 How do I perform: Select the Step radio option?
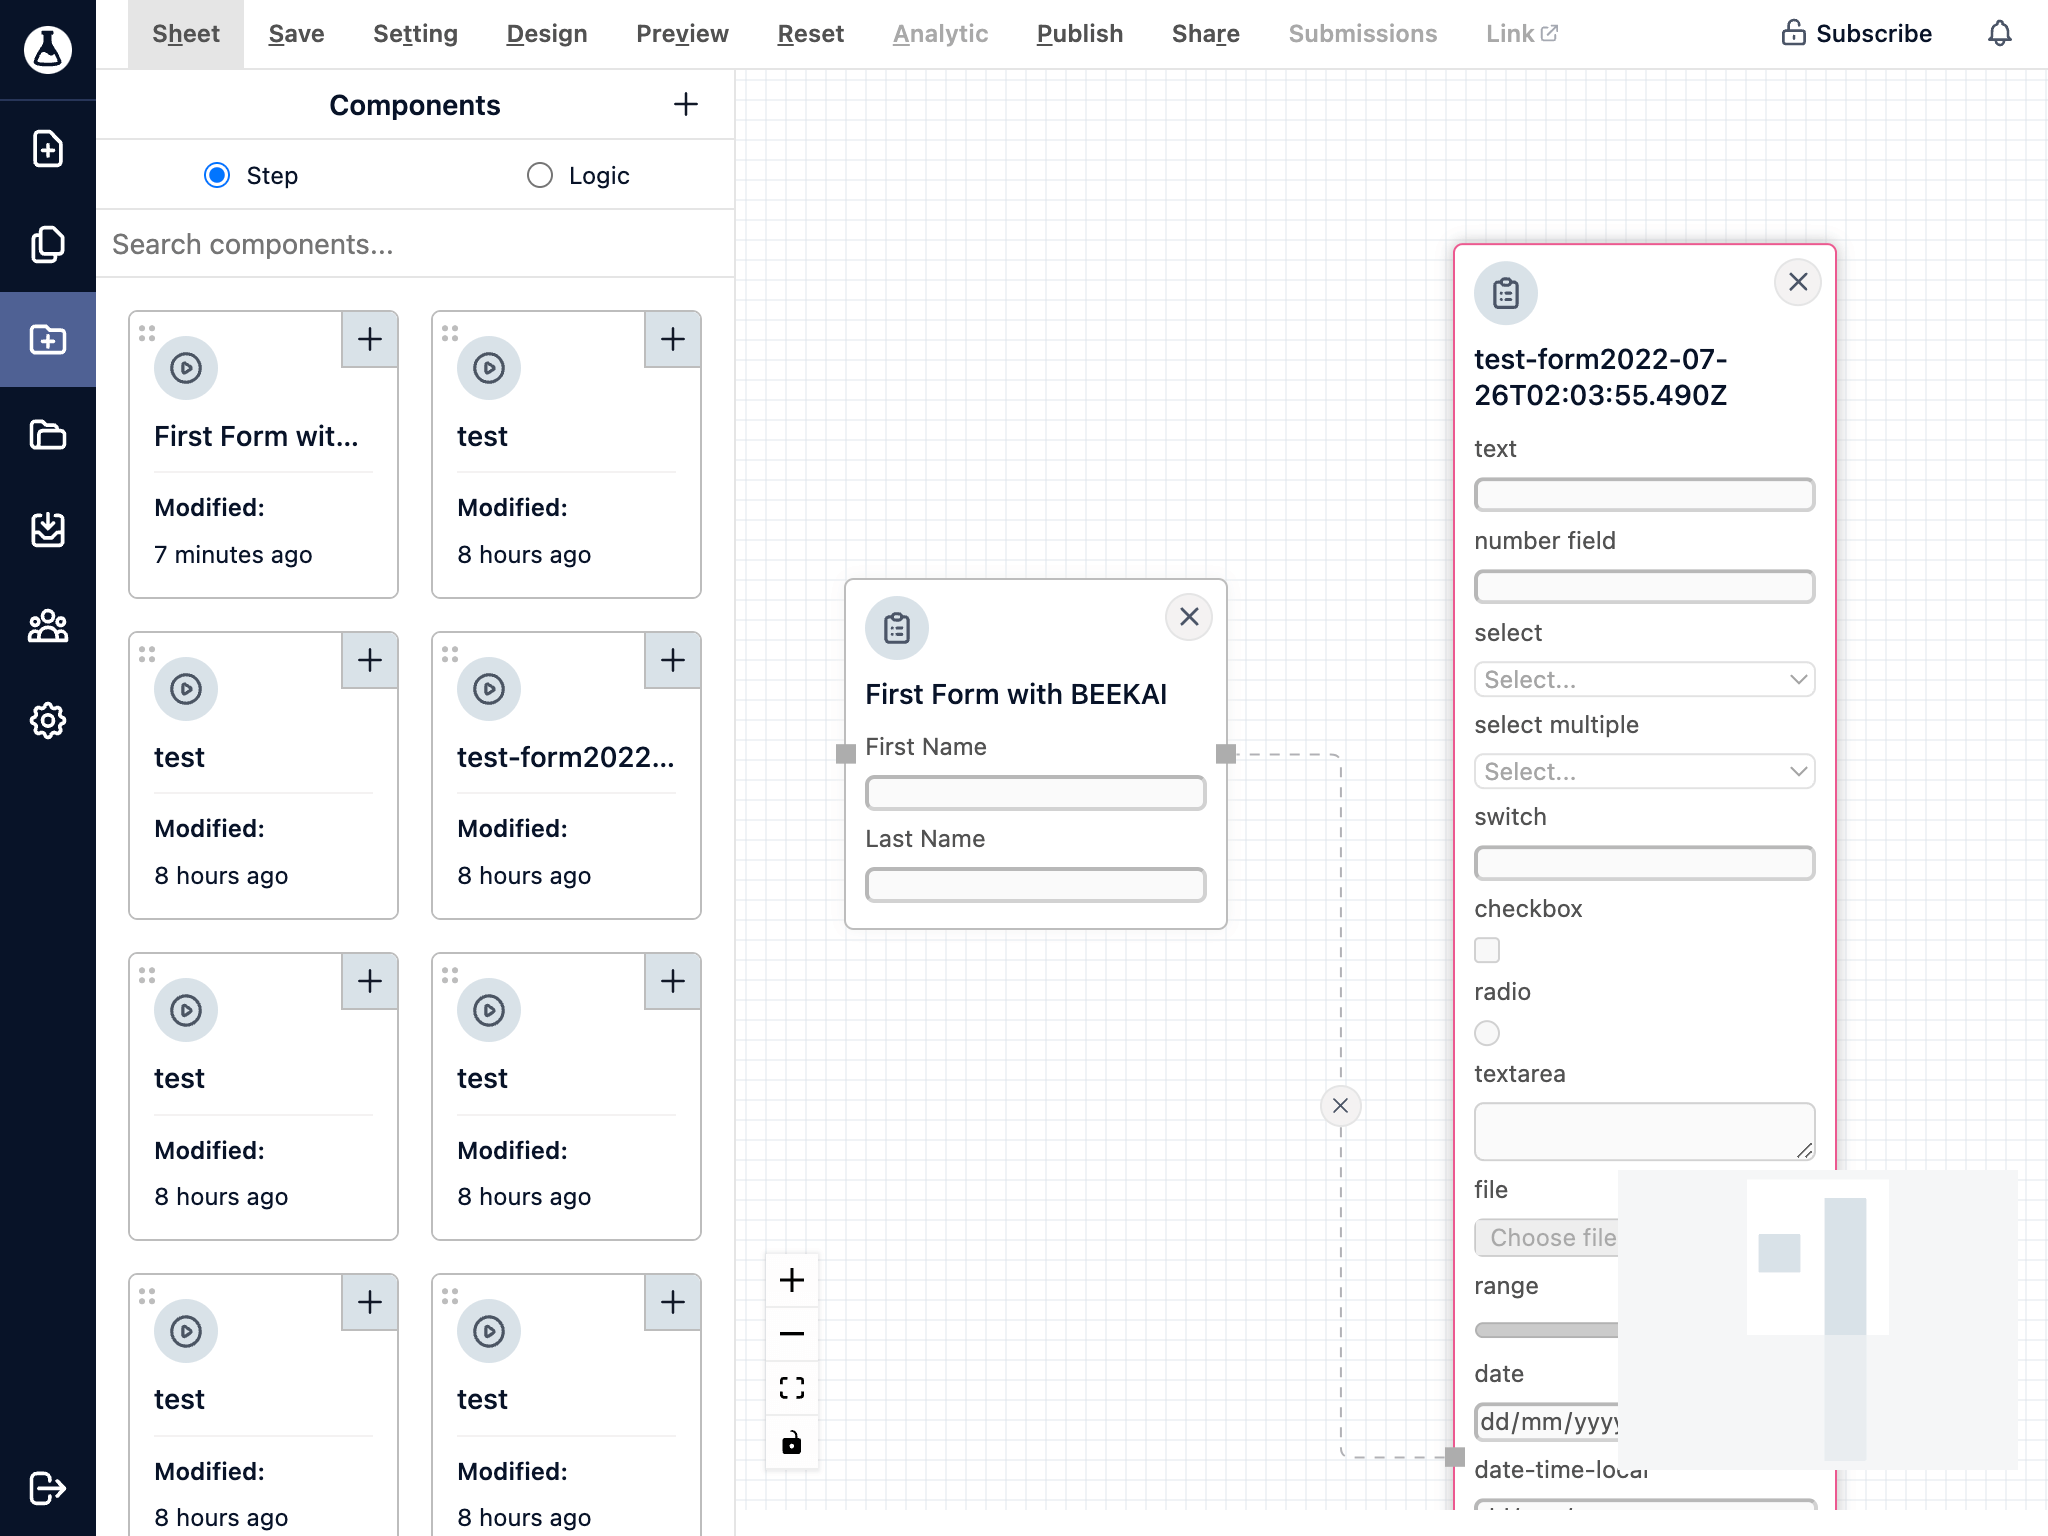(217, 175)
